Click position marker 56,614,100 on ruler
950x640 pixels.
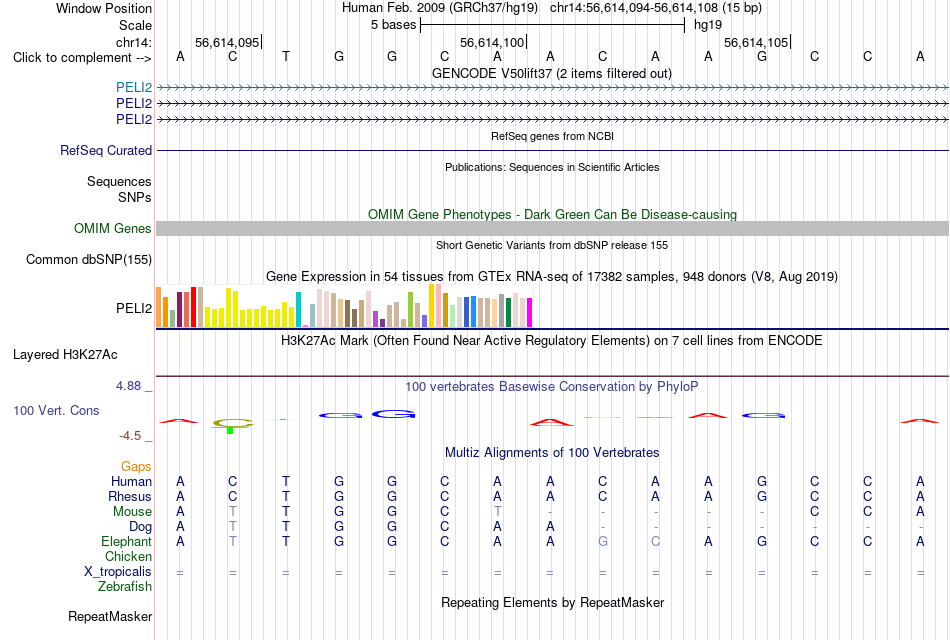point(493,42)
